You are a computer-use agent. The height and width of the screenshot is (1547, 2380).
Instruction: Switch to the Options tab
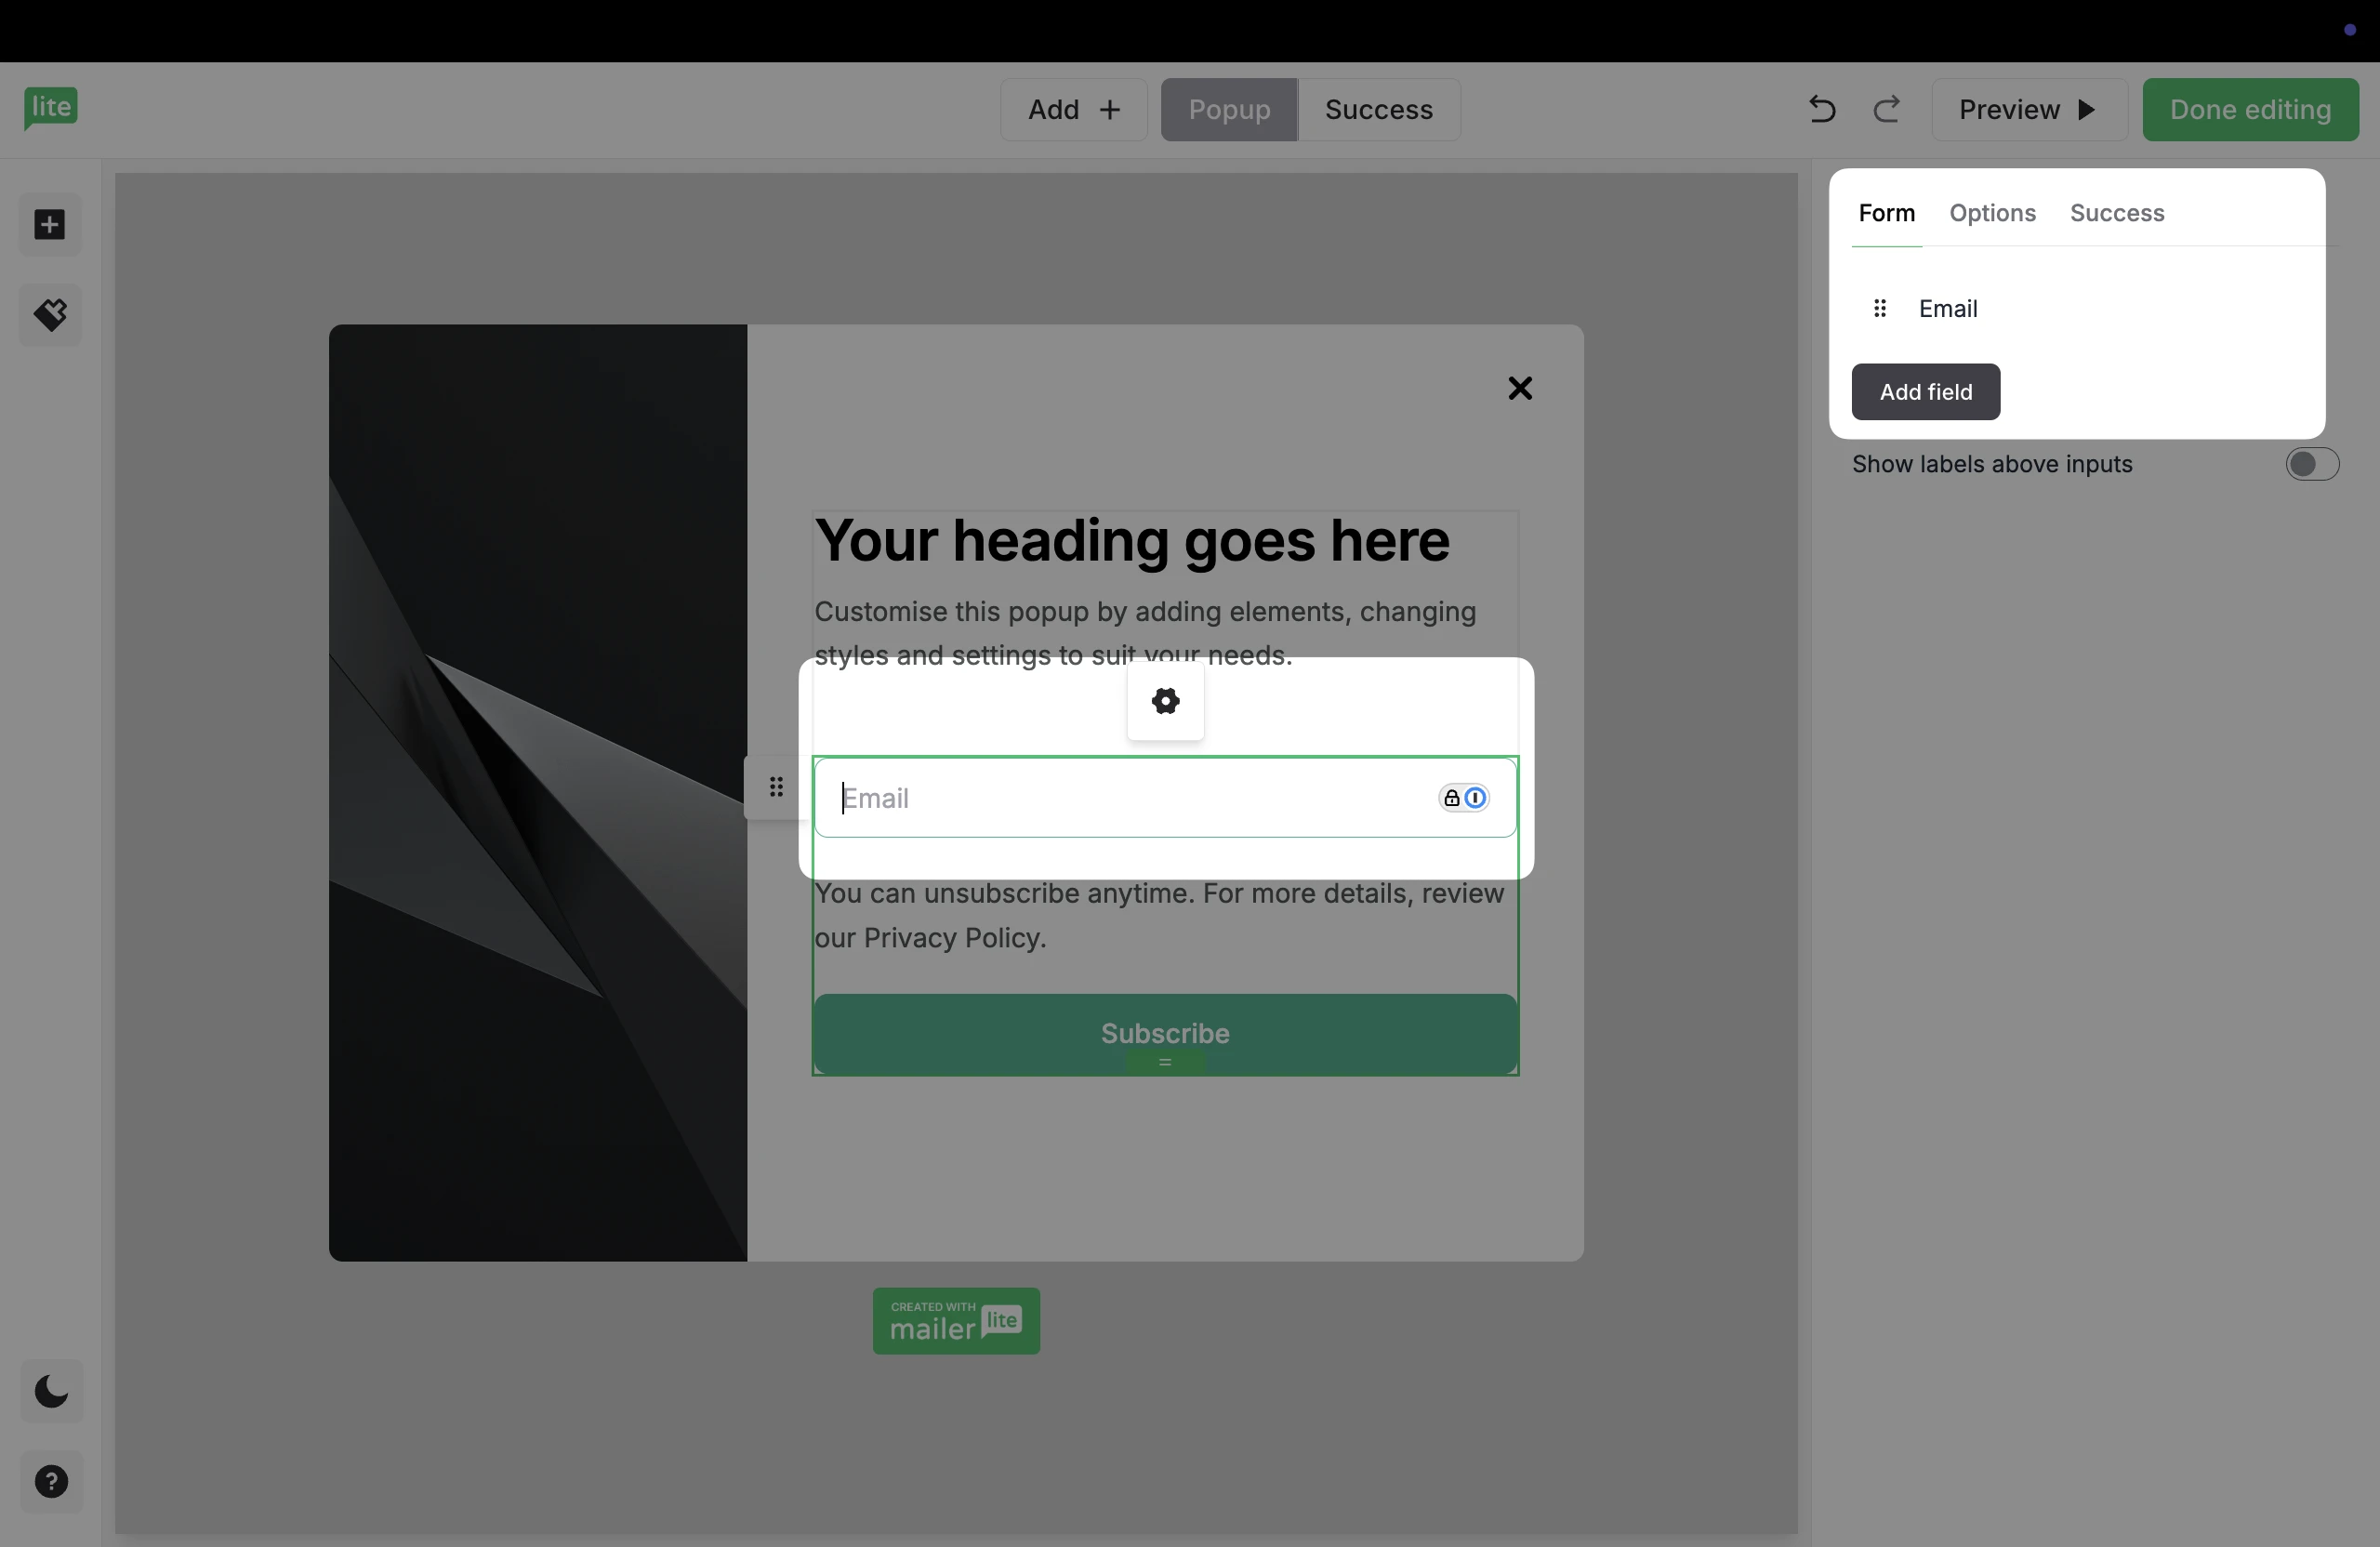tap(1992, 213)
